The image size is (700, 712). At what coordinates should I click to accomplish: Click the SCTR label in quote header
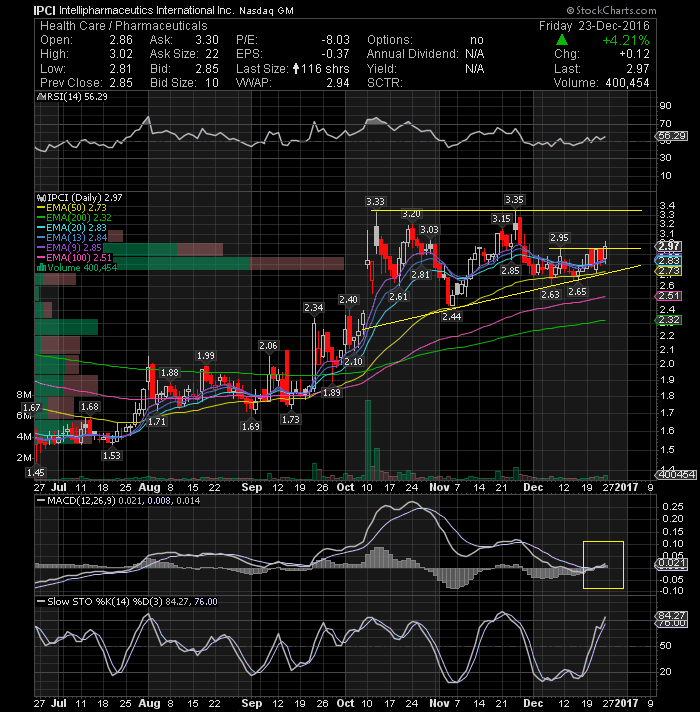(385, 83)
